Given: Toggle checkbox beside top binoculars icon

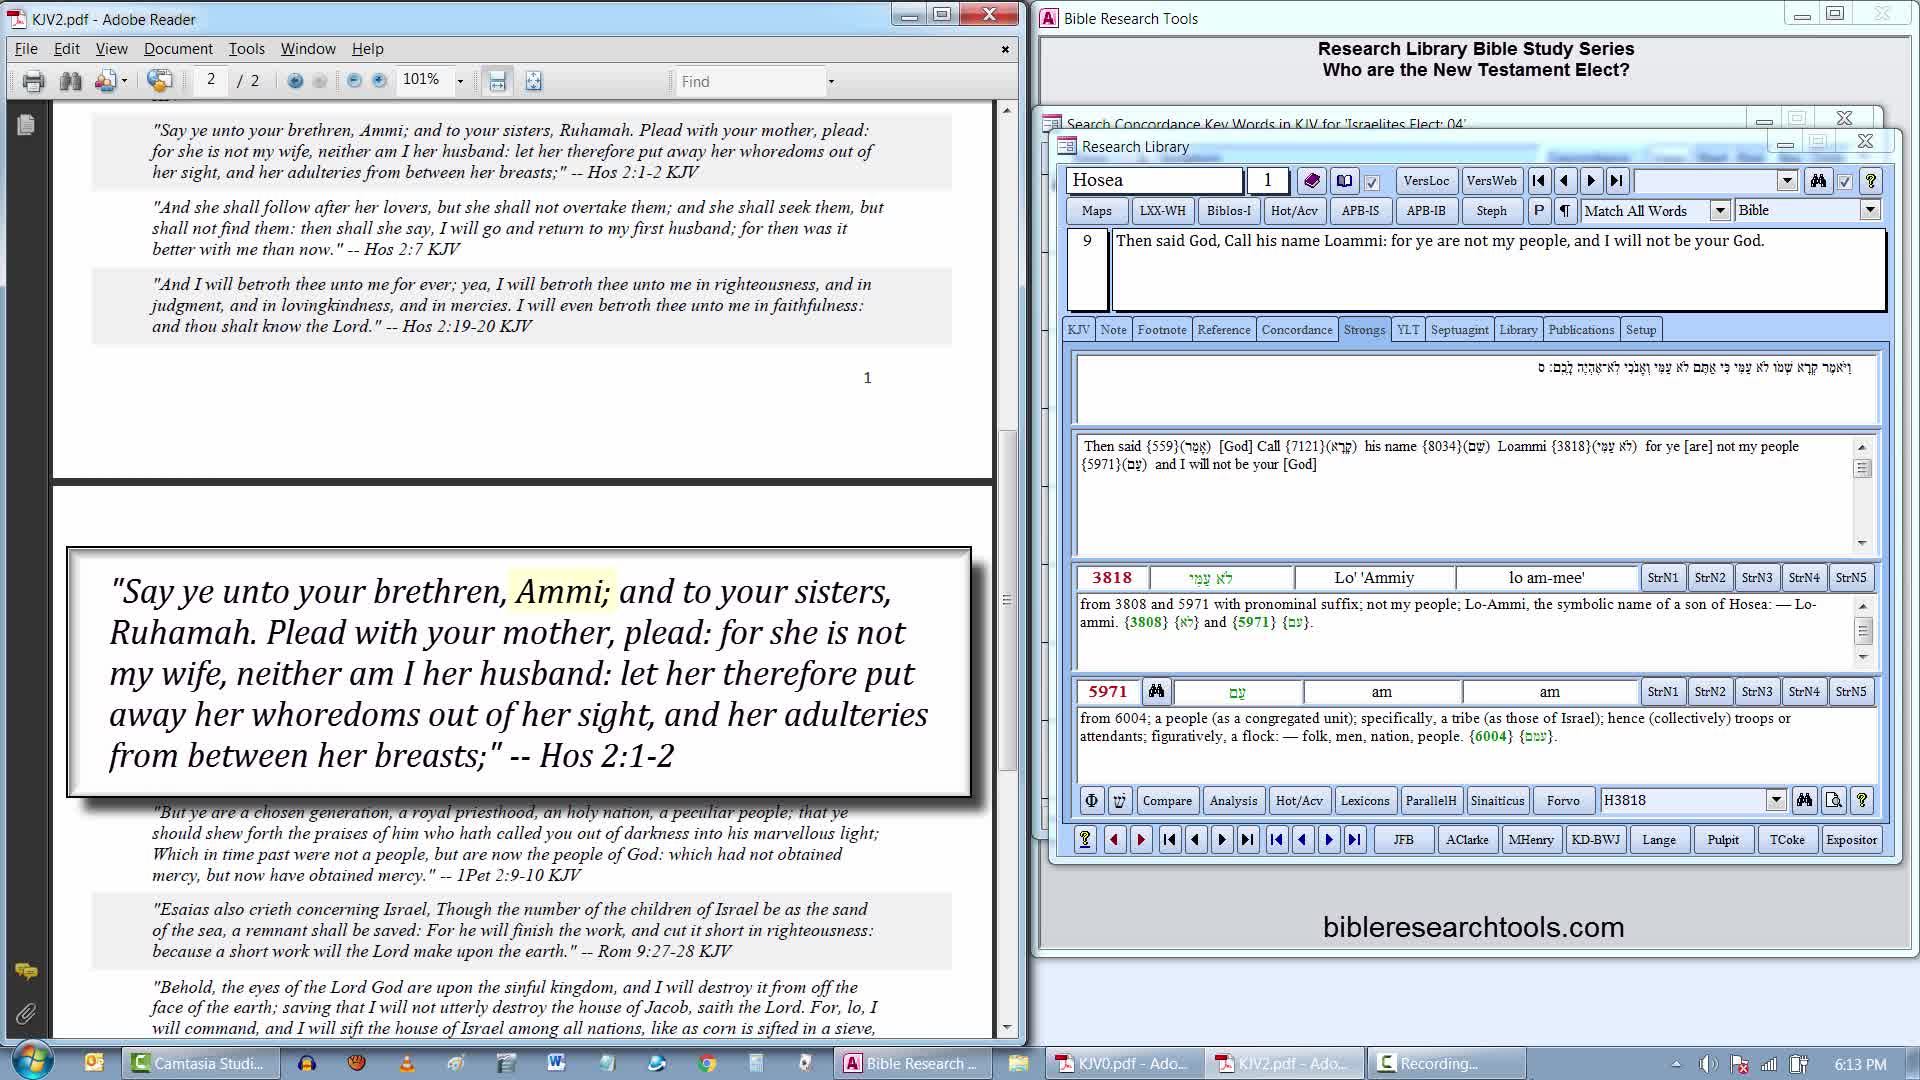Looking at the screenshot, I should pyautogui.click(x=1845, y=182).
